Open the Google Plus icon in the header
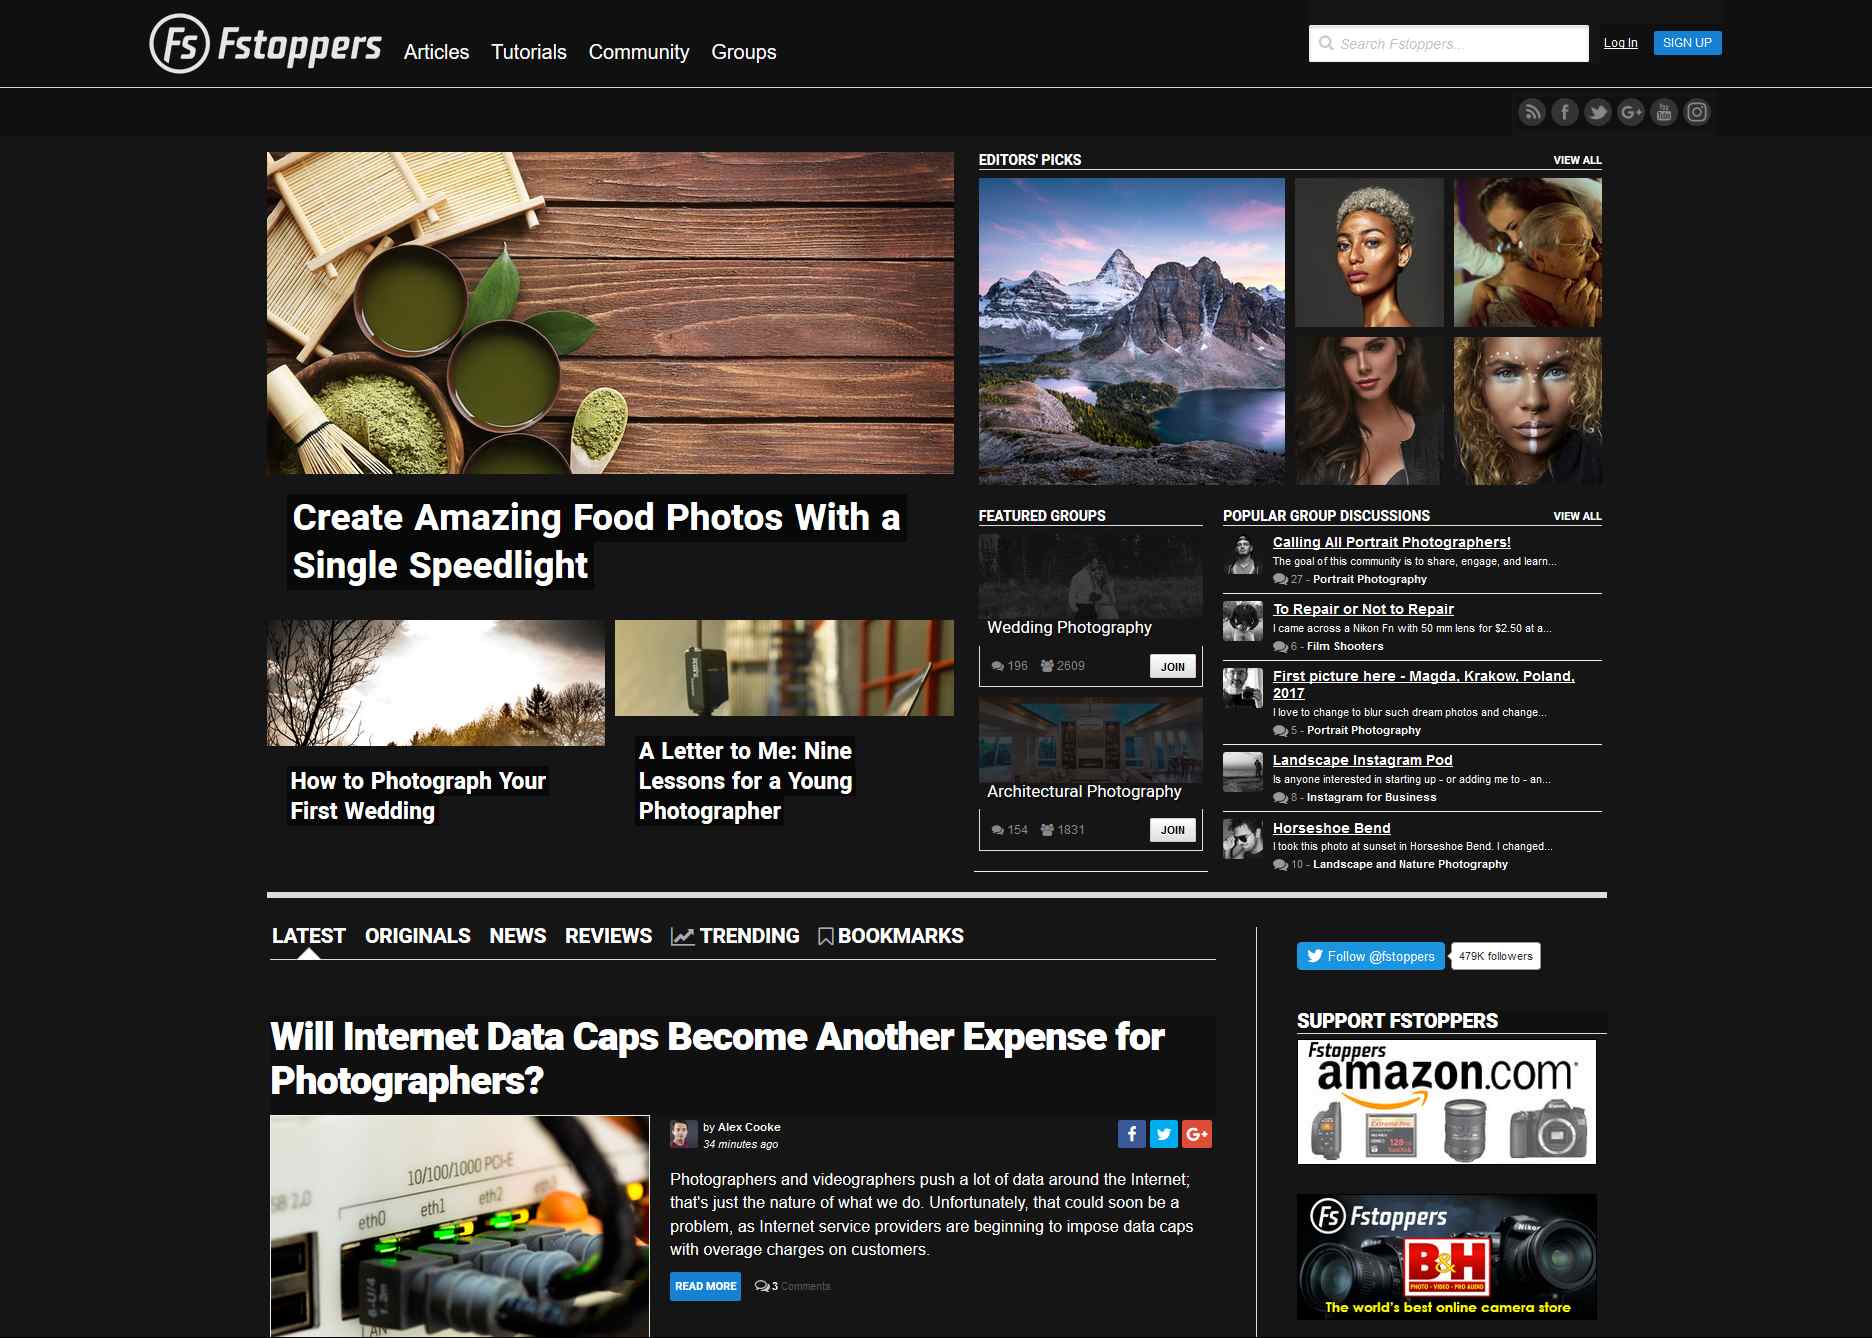 (1631, 112)
